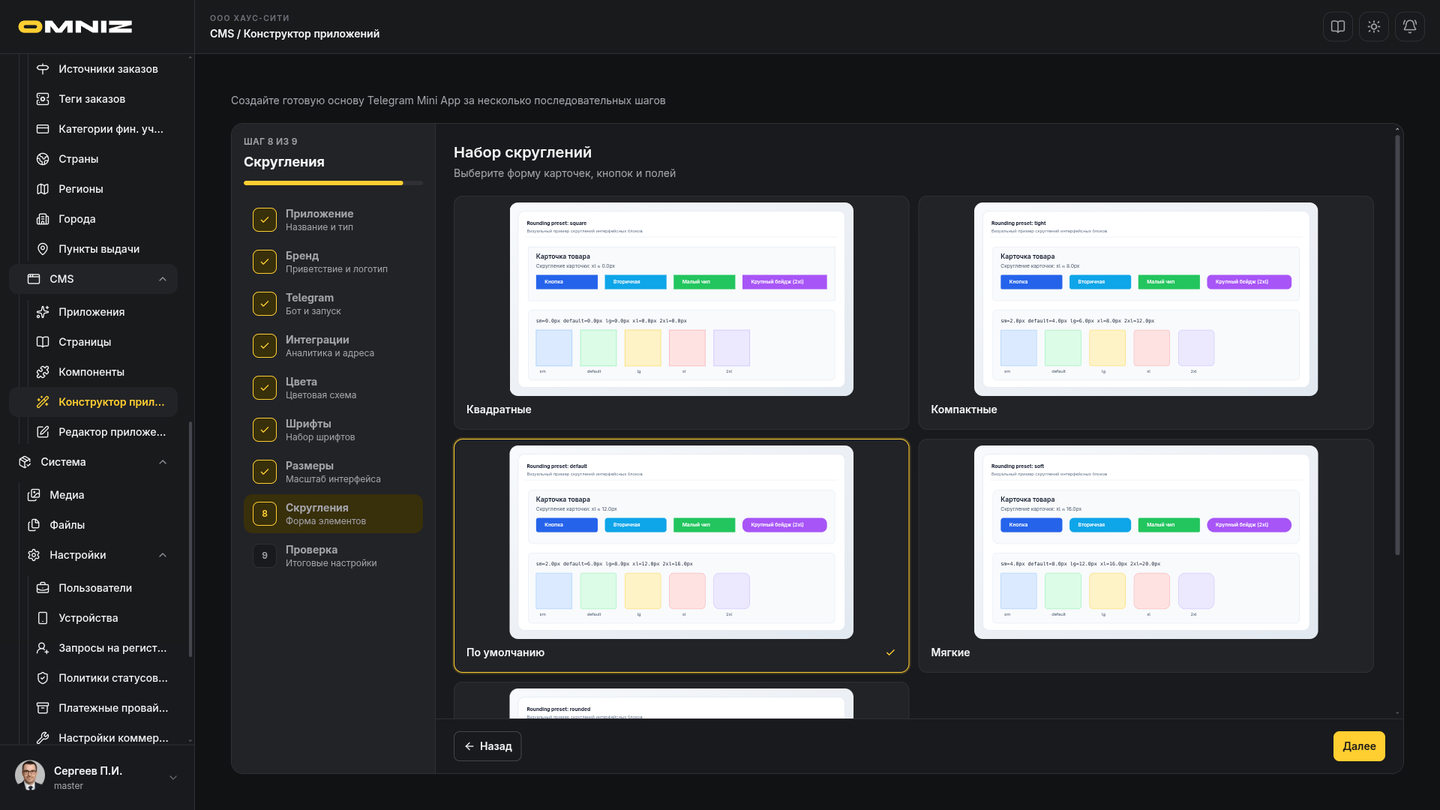Click the Политики статусов shield icon
The image size is (1440, 810).
(x=43, y=678)
